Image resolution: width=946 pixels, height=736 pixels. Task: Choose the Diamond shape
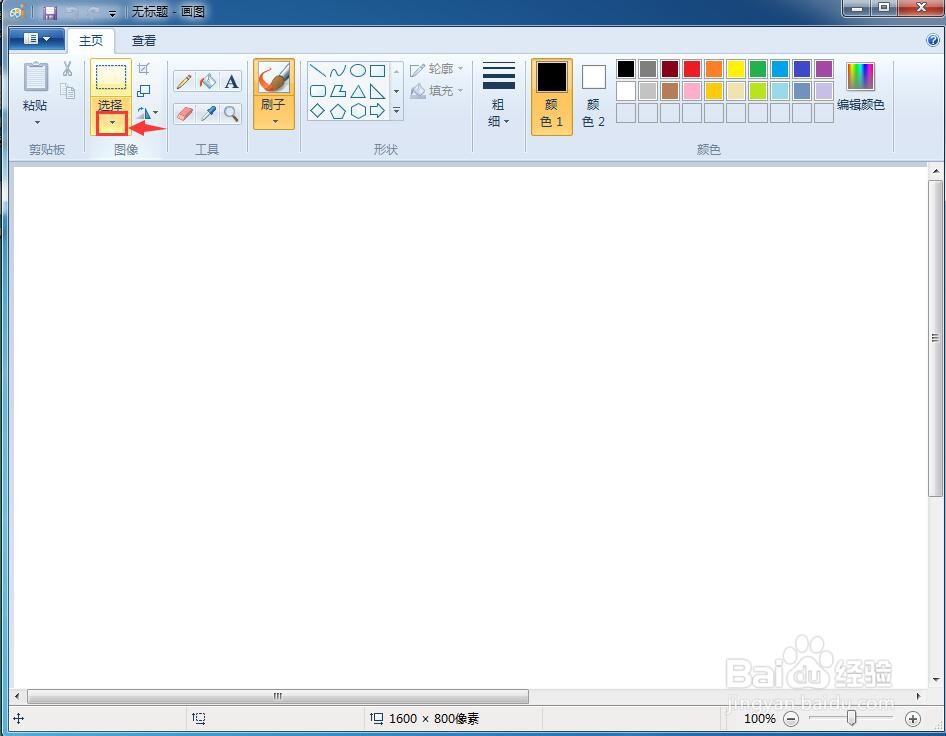318,111
